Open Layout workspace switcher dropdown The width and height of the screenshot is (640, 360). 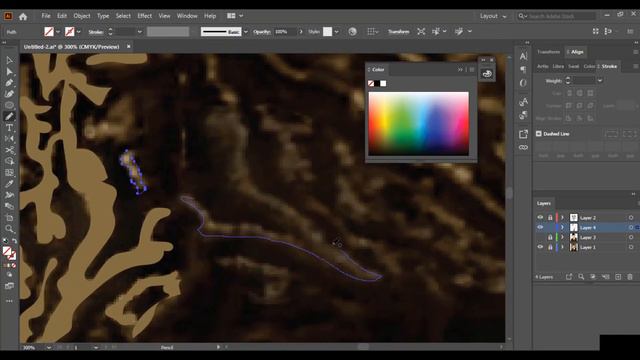[x=493, y=16]
